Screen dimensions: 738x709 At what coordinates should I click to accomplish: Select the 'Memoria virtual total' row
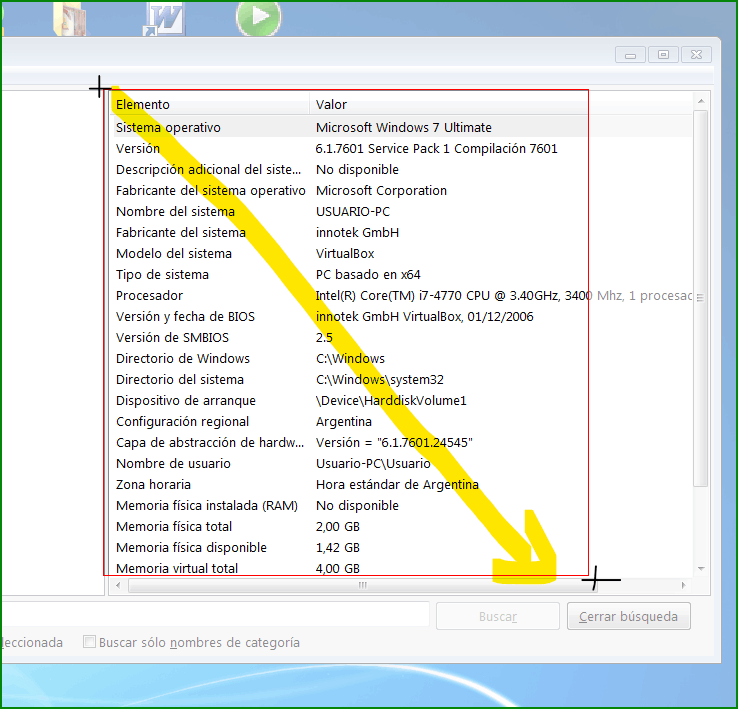[401, 568]
